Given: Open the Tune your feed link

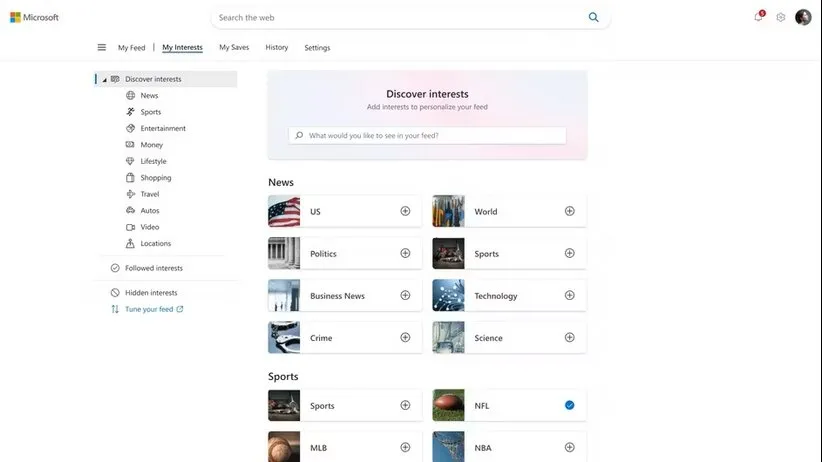Looking at the screenshot, I should [149, 309].
